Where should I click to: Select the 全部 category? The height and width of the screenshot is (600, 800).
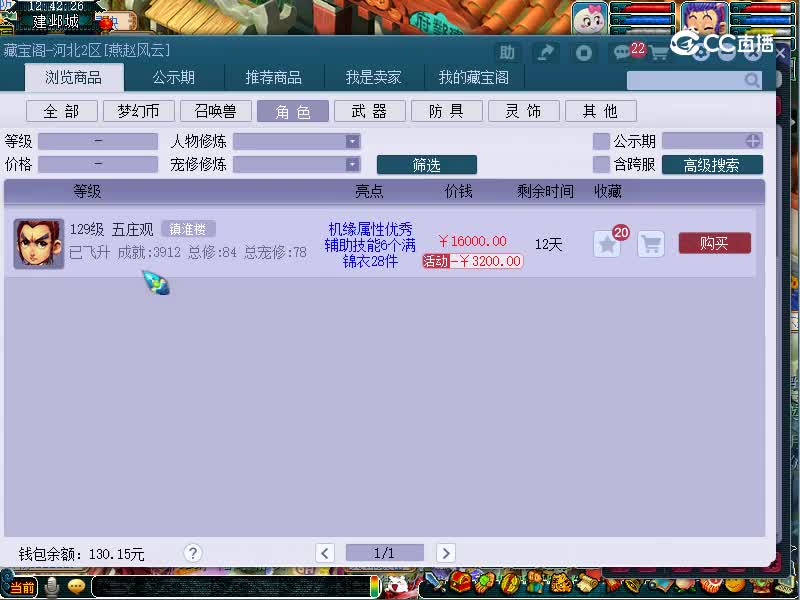(61, 111)
